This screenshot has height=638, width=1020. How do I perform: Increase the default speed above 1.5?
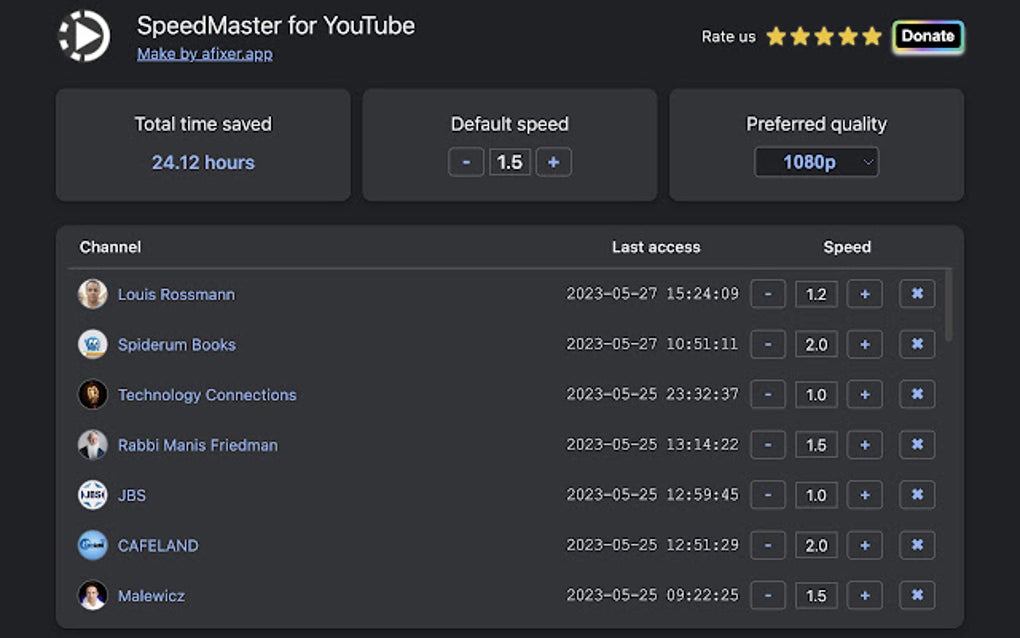coord(553,161)
